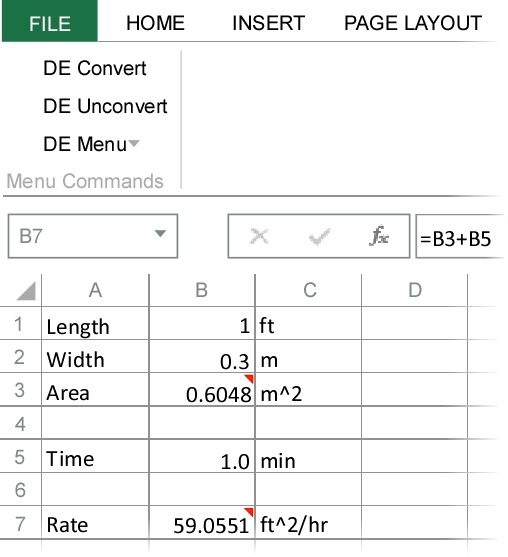Click the Menu Commands group label
This screenshot has height=557, width=508.
pos(85,181)
